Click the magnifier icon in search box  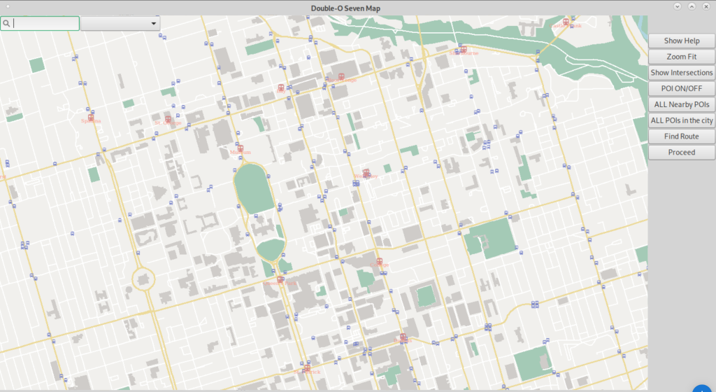[x=6, y=23]
